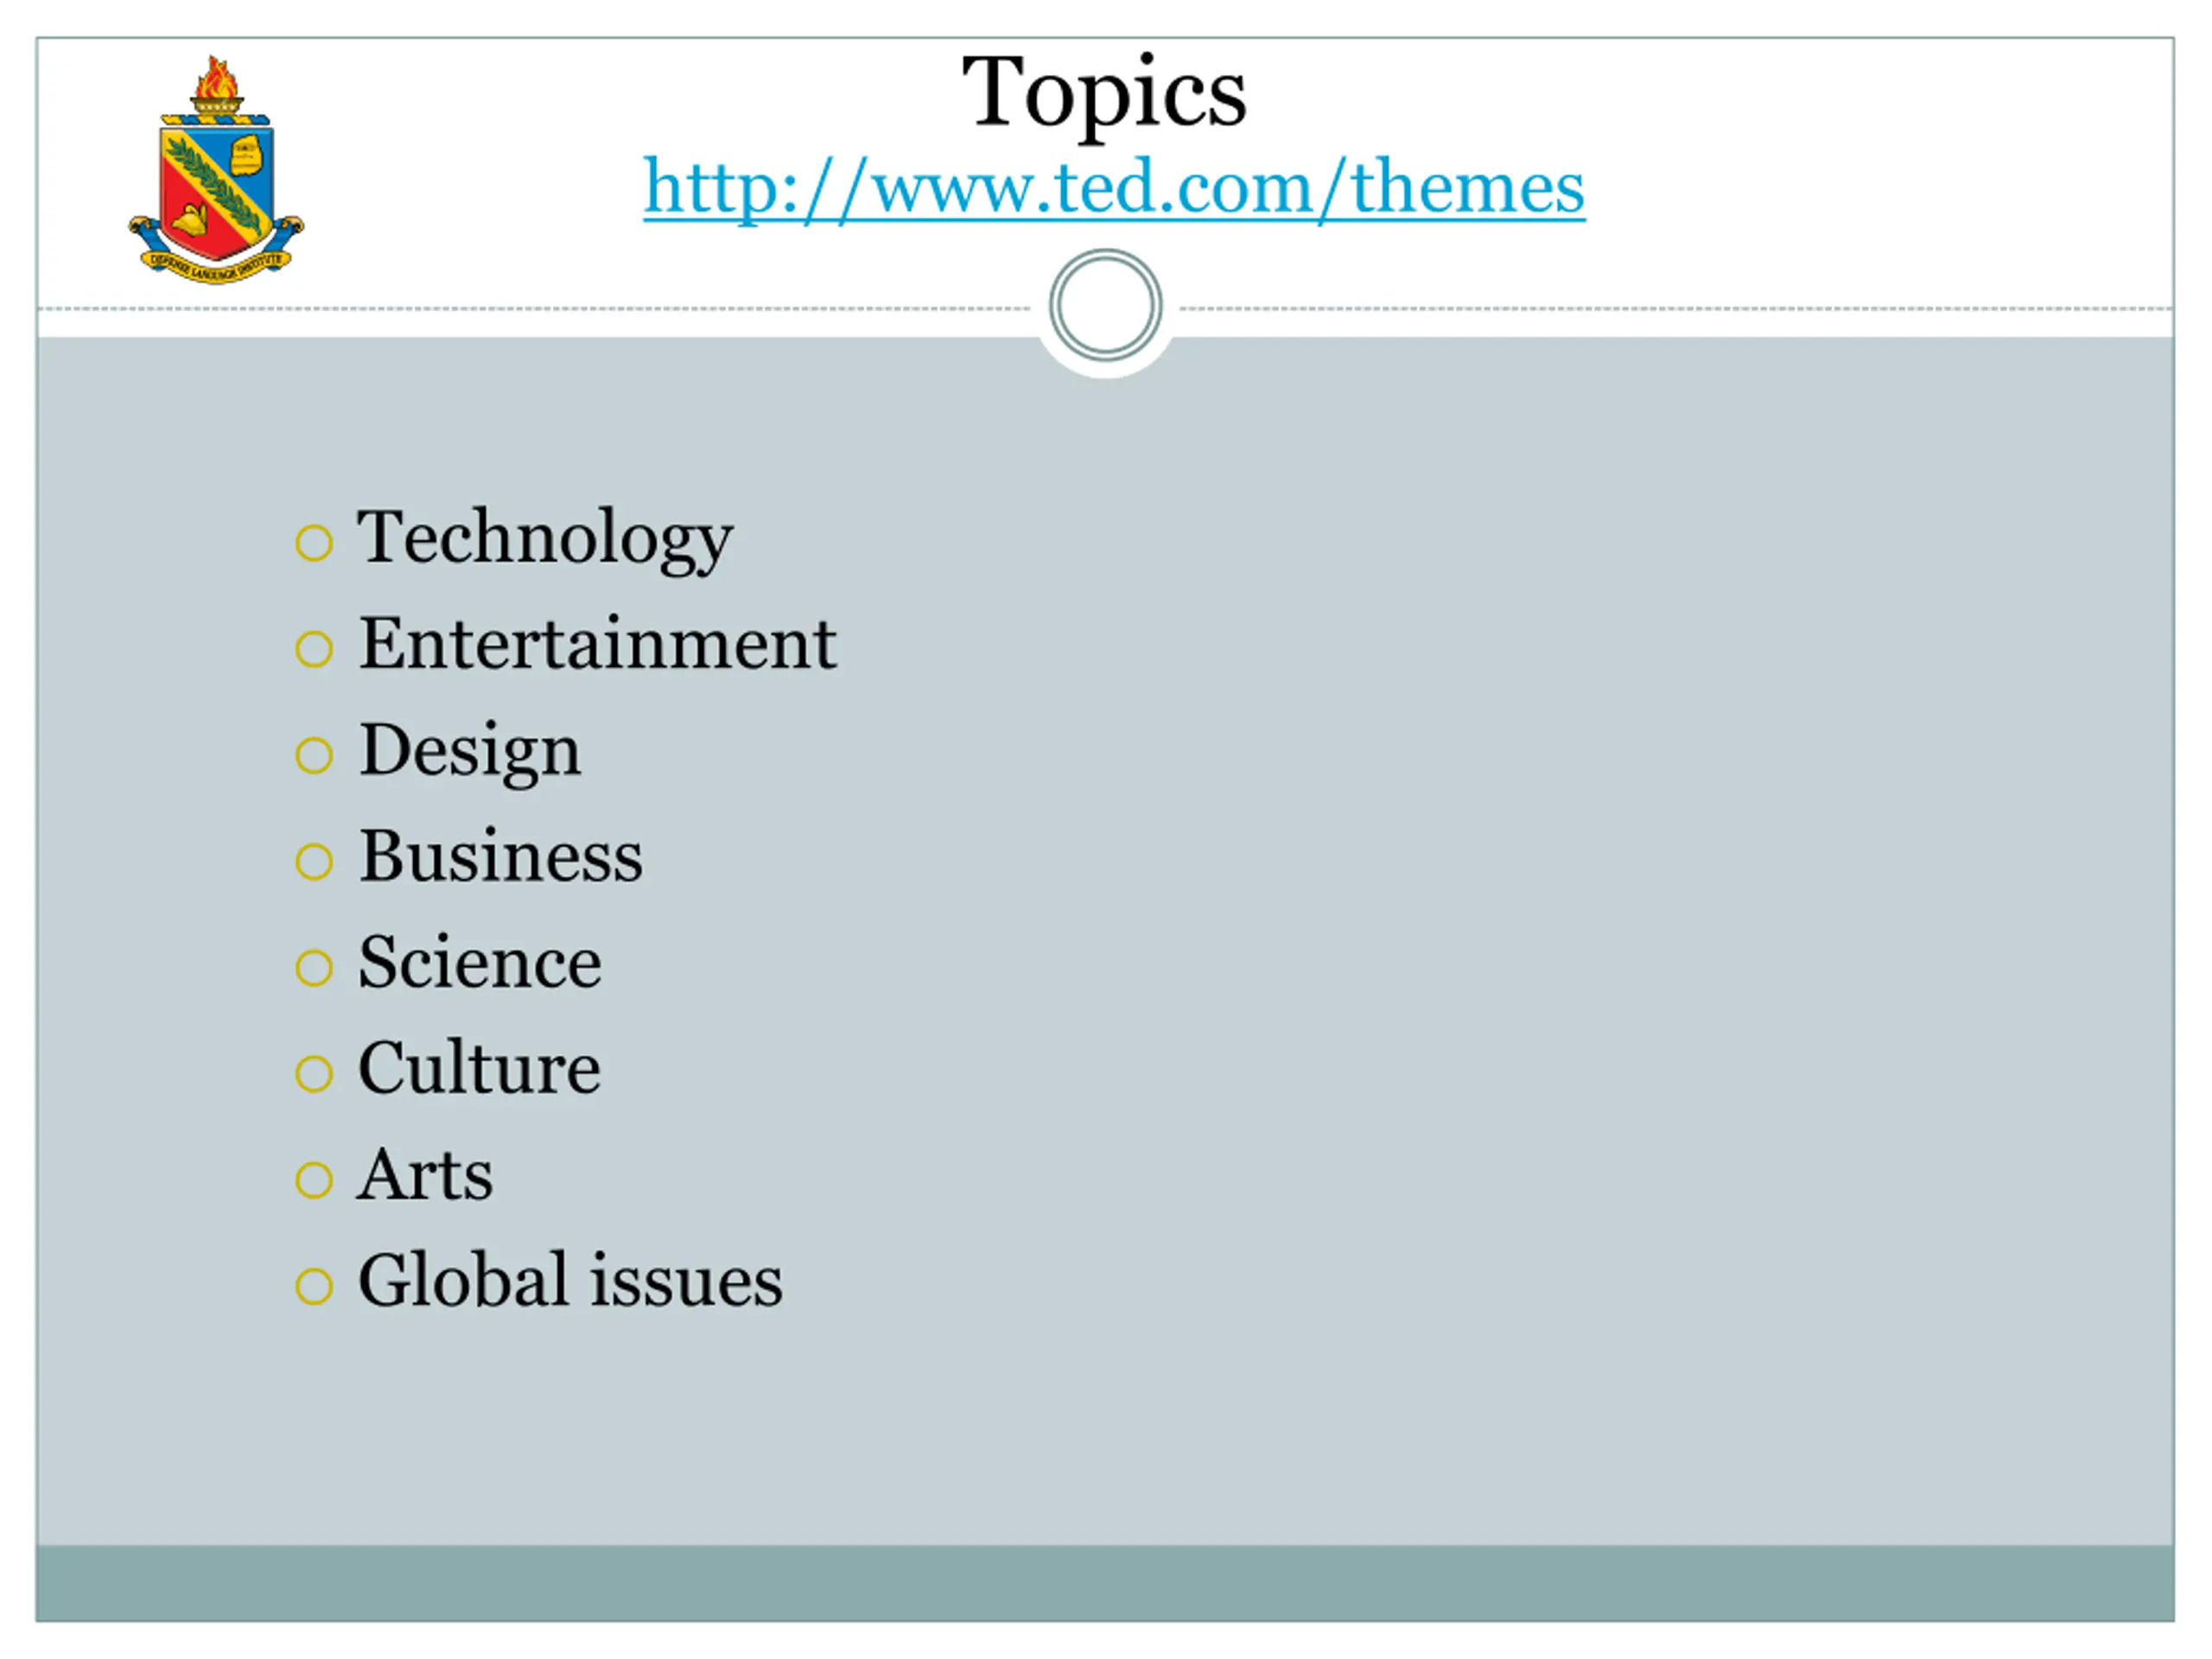
Task: Select the Business topic text
Action: pos(501,857)
